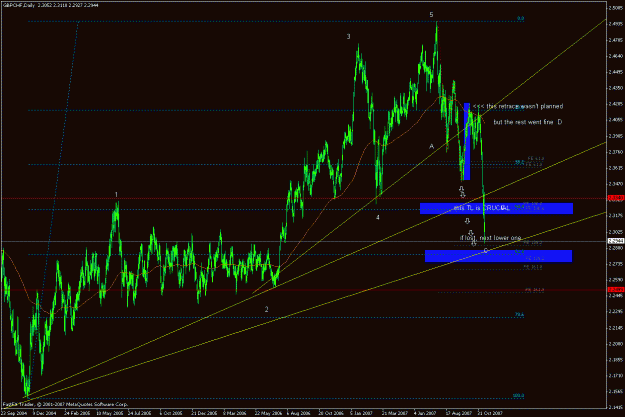Select the lower blue support zone rectangle
Viewport: 625px width, 417px height.
[x=498, y=256]
